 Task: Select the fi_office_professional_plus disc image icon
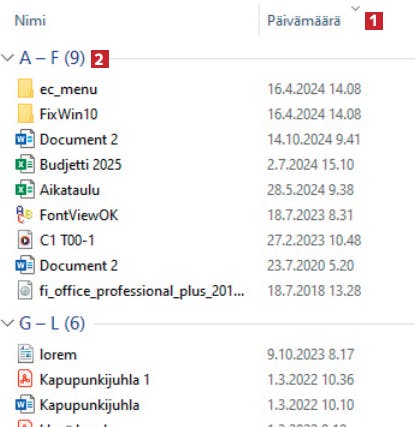click(x=25, y=290)
